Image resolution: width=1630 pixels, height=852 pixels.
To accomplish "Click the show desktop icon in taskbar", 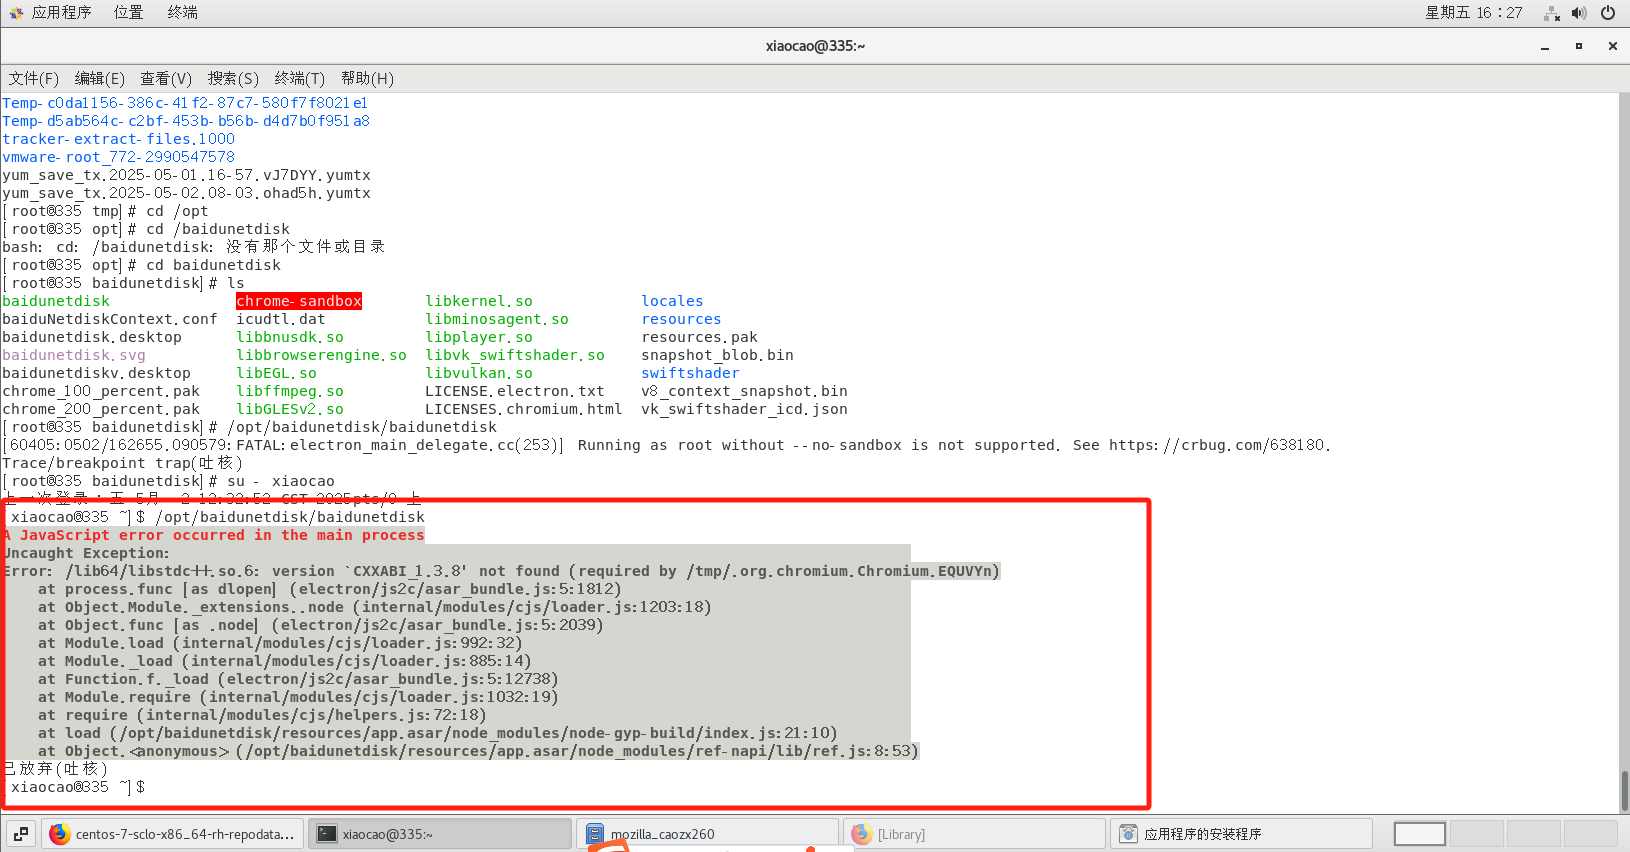I will (x=20, y=834).
